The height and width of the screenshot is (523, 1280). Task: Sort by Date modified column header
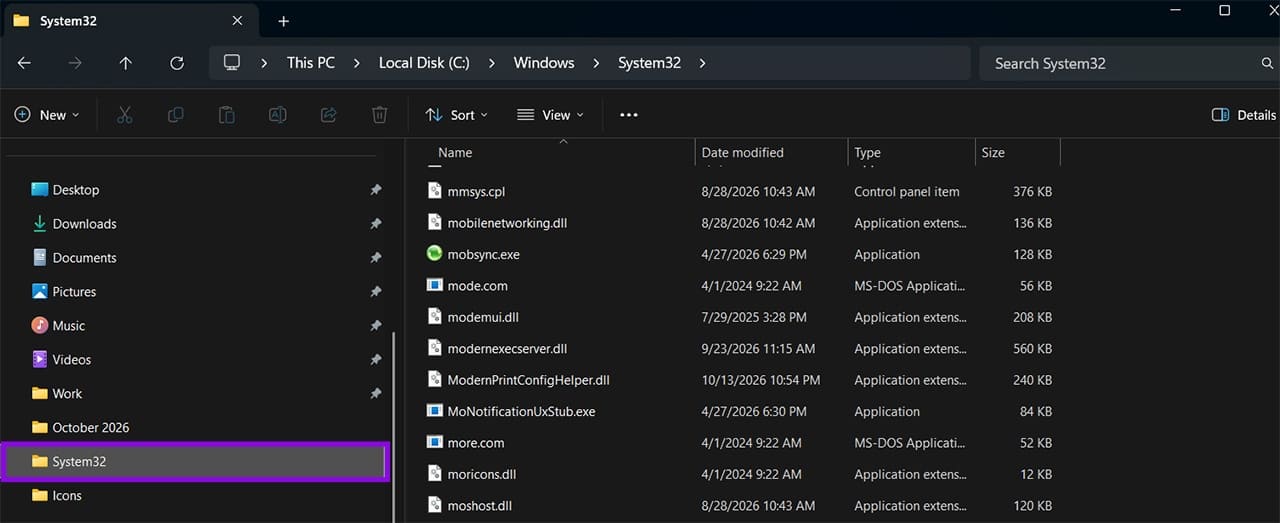(x=743, y=153)
